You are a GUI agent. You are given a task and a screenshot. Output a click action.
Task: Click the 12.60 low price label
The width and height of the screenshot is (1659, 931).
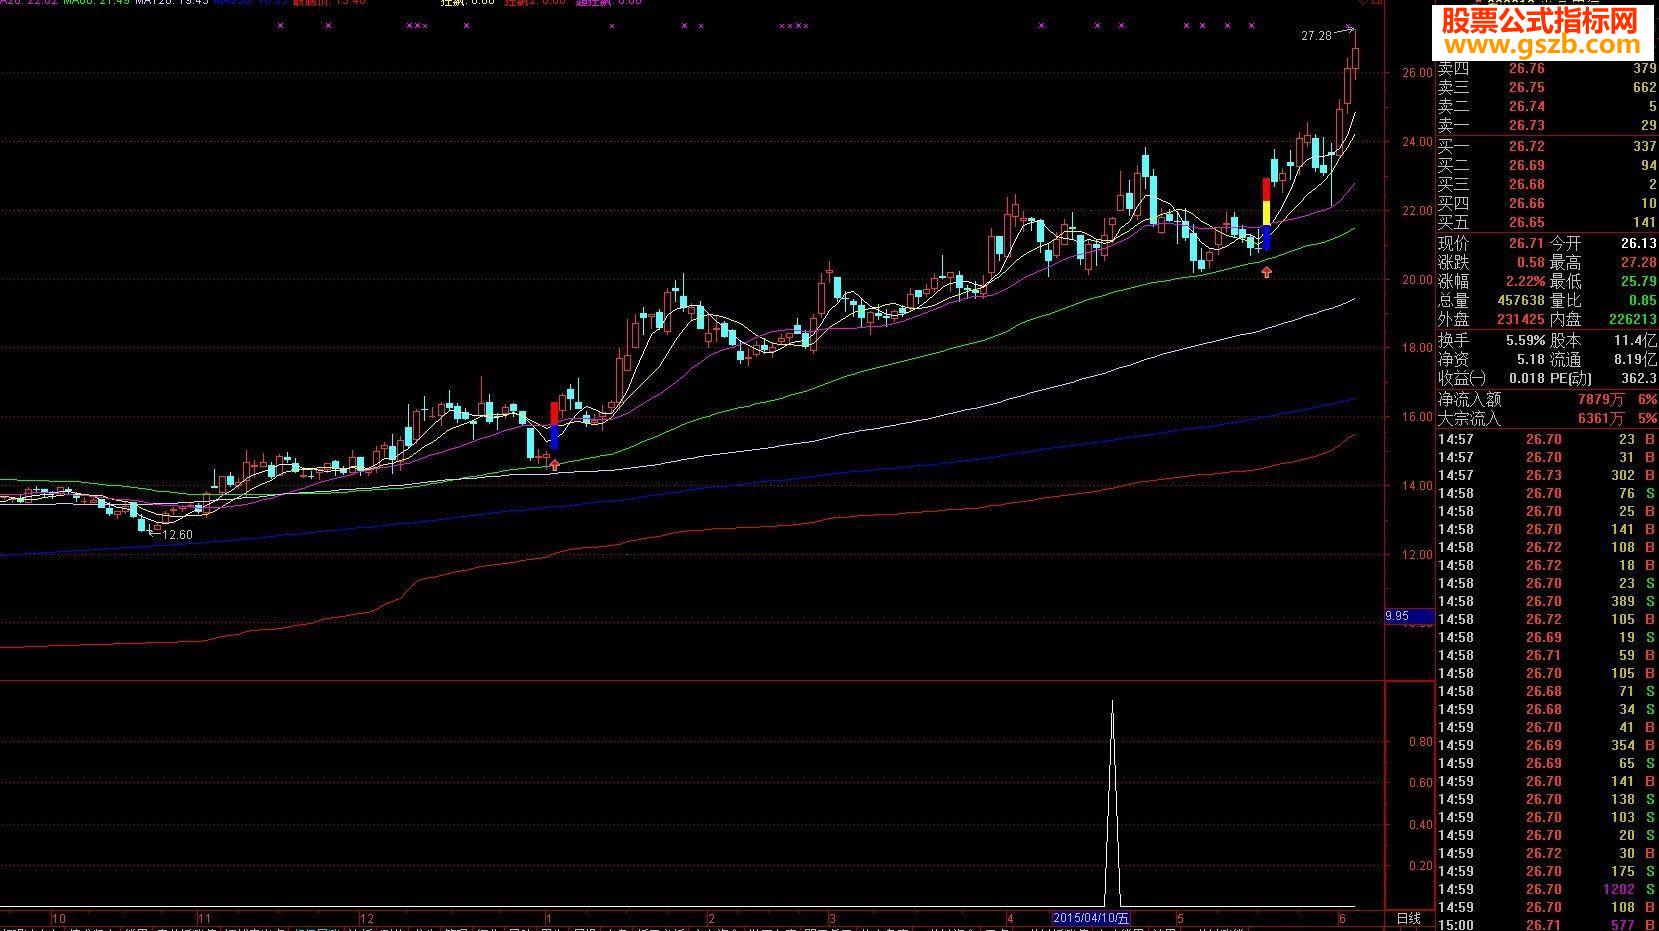177,535
